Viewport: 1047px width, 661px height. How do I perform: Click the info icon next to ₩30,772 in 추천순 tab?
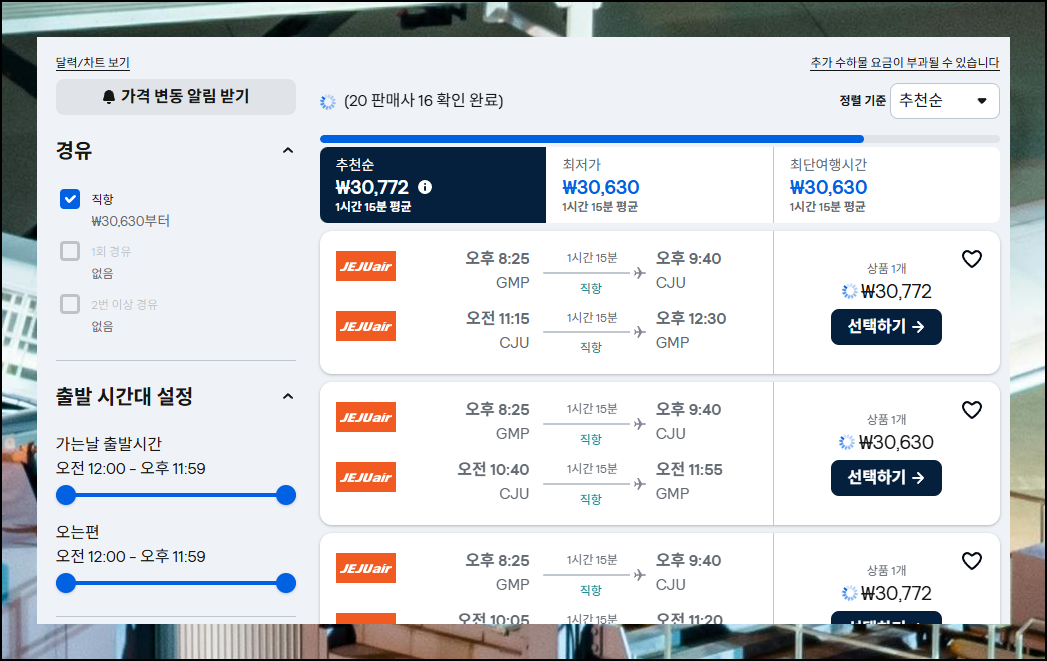pyautogui.click(x=425, y=187)
